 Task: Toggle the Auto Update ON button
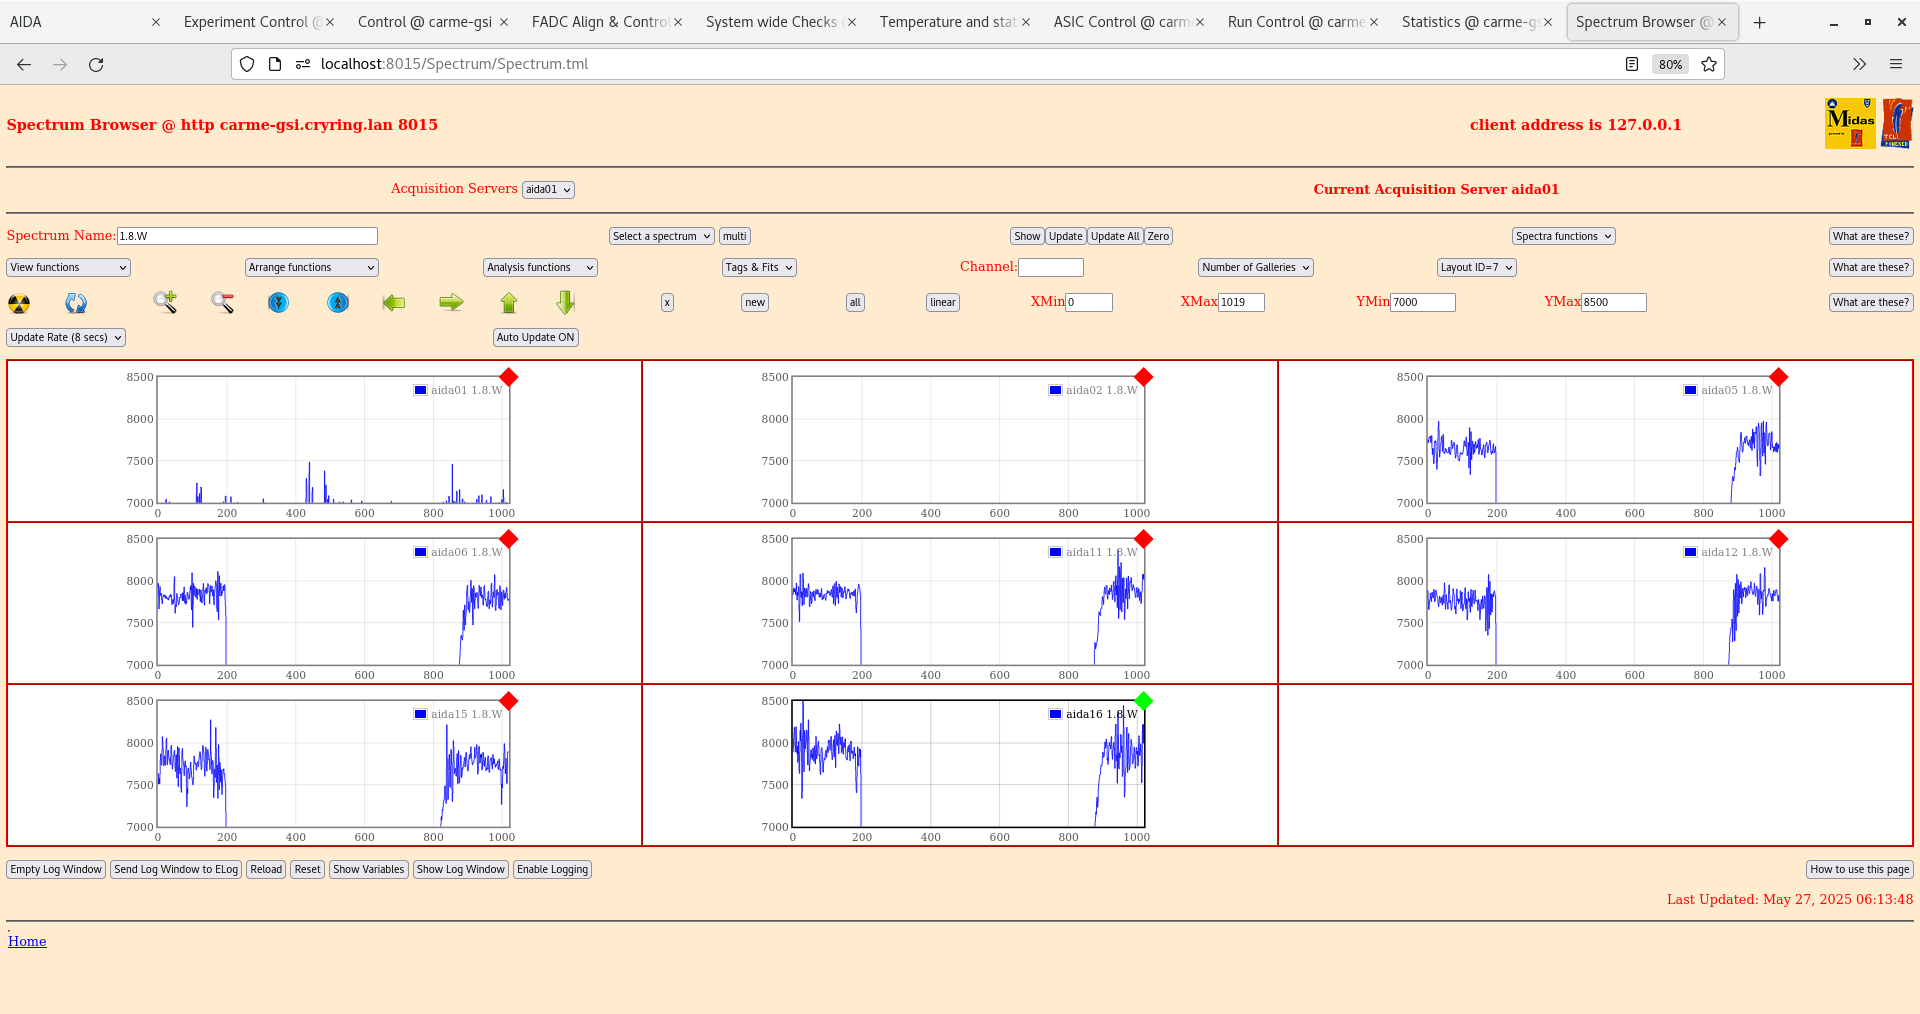pos(535,337)
